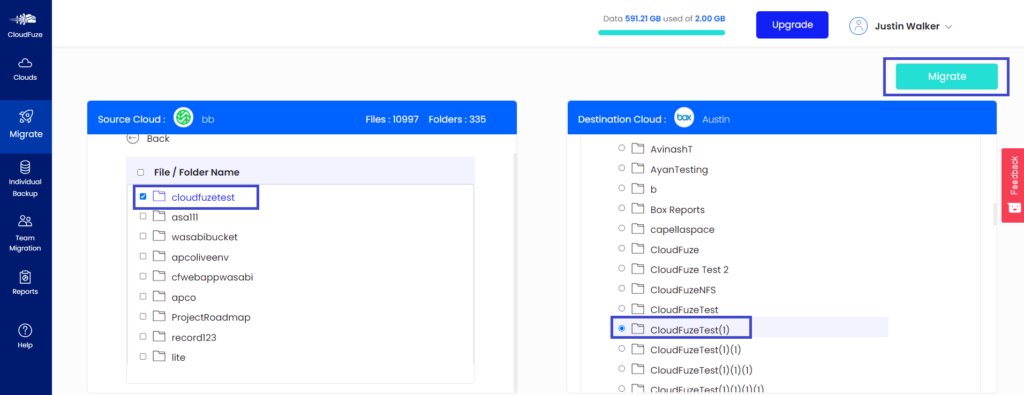Click the Folders : 335 count
The width and height of the screenshot is (1024, 395).
coord(457,119)
